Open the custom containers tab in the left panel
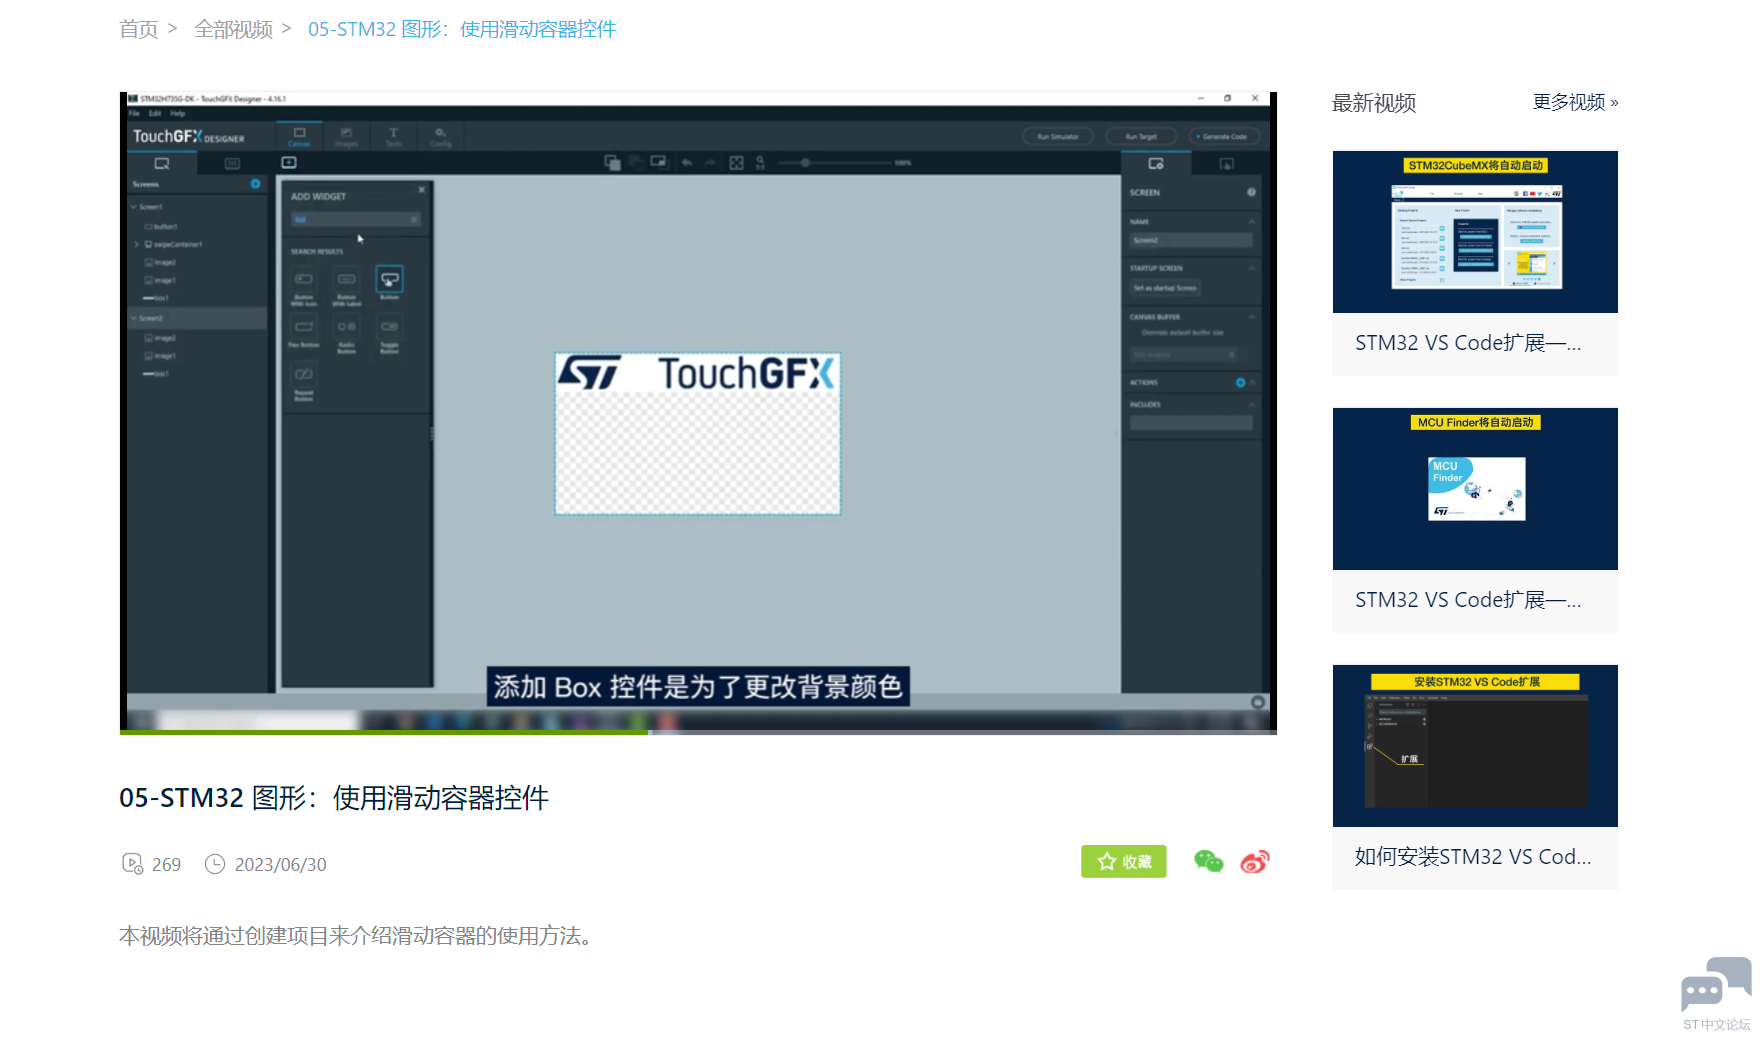This screenshot has width=1760, height=1040. tap(232, 163)
